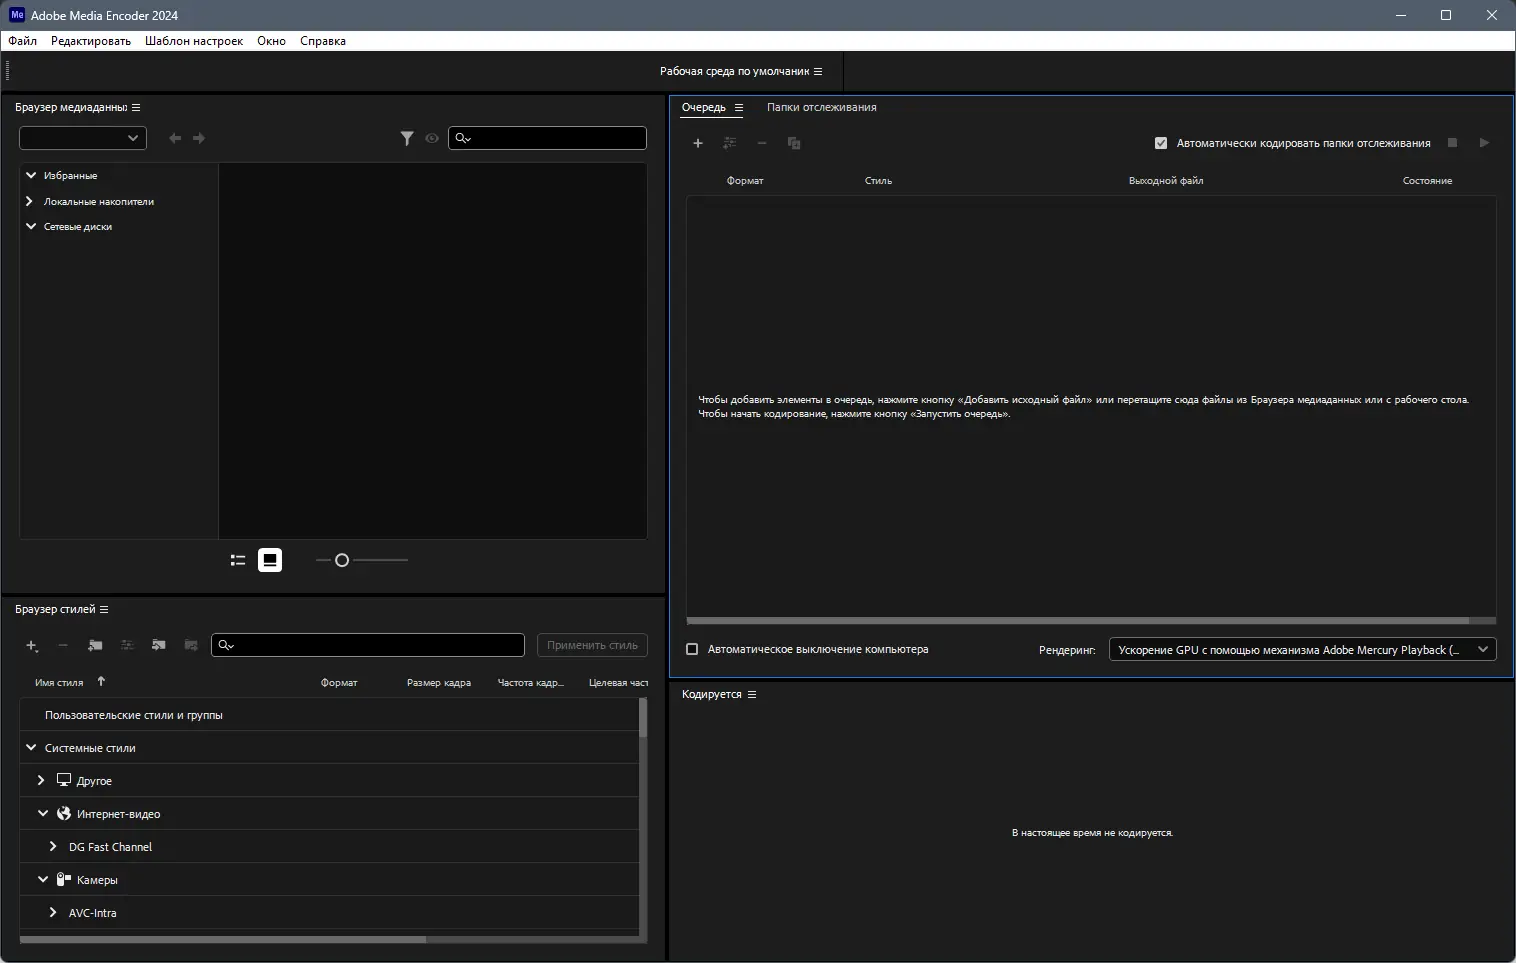The image size is (1516, 963).
Task: Click the Применить стиль button
Action: (592, 645)
